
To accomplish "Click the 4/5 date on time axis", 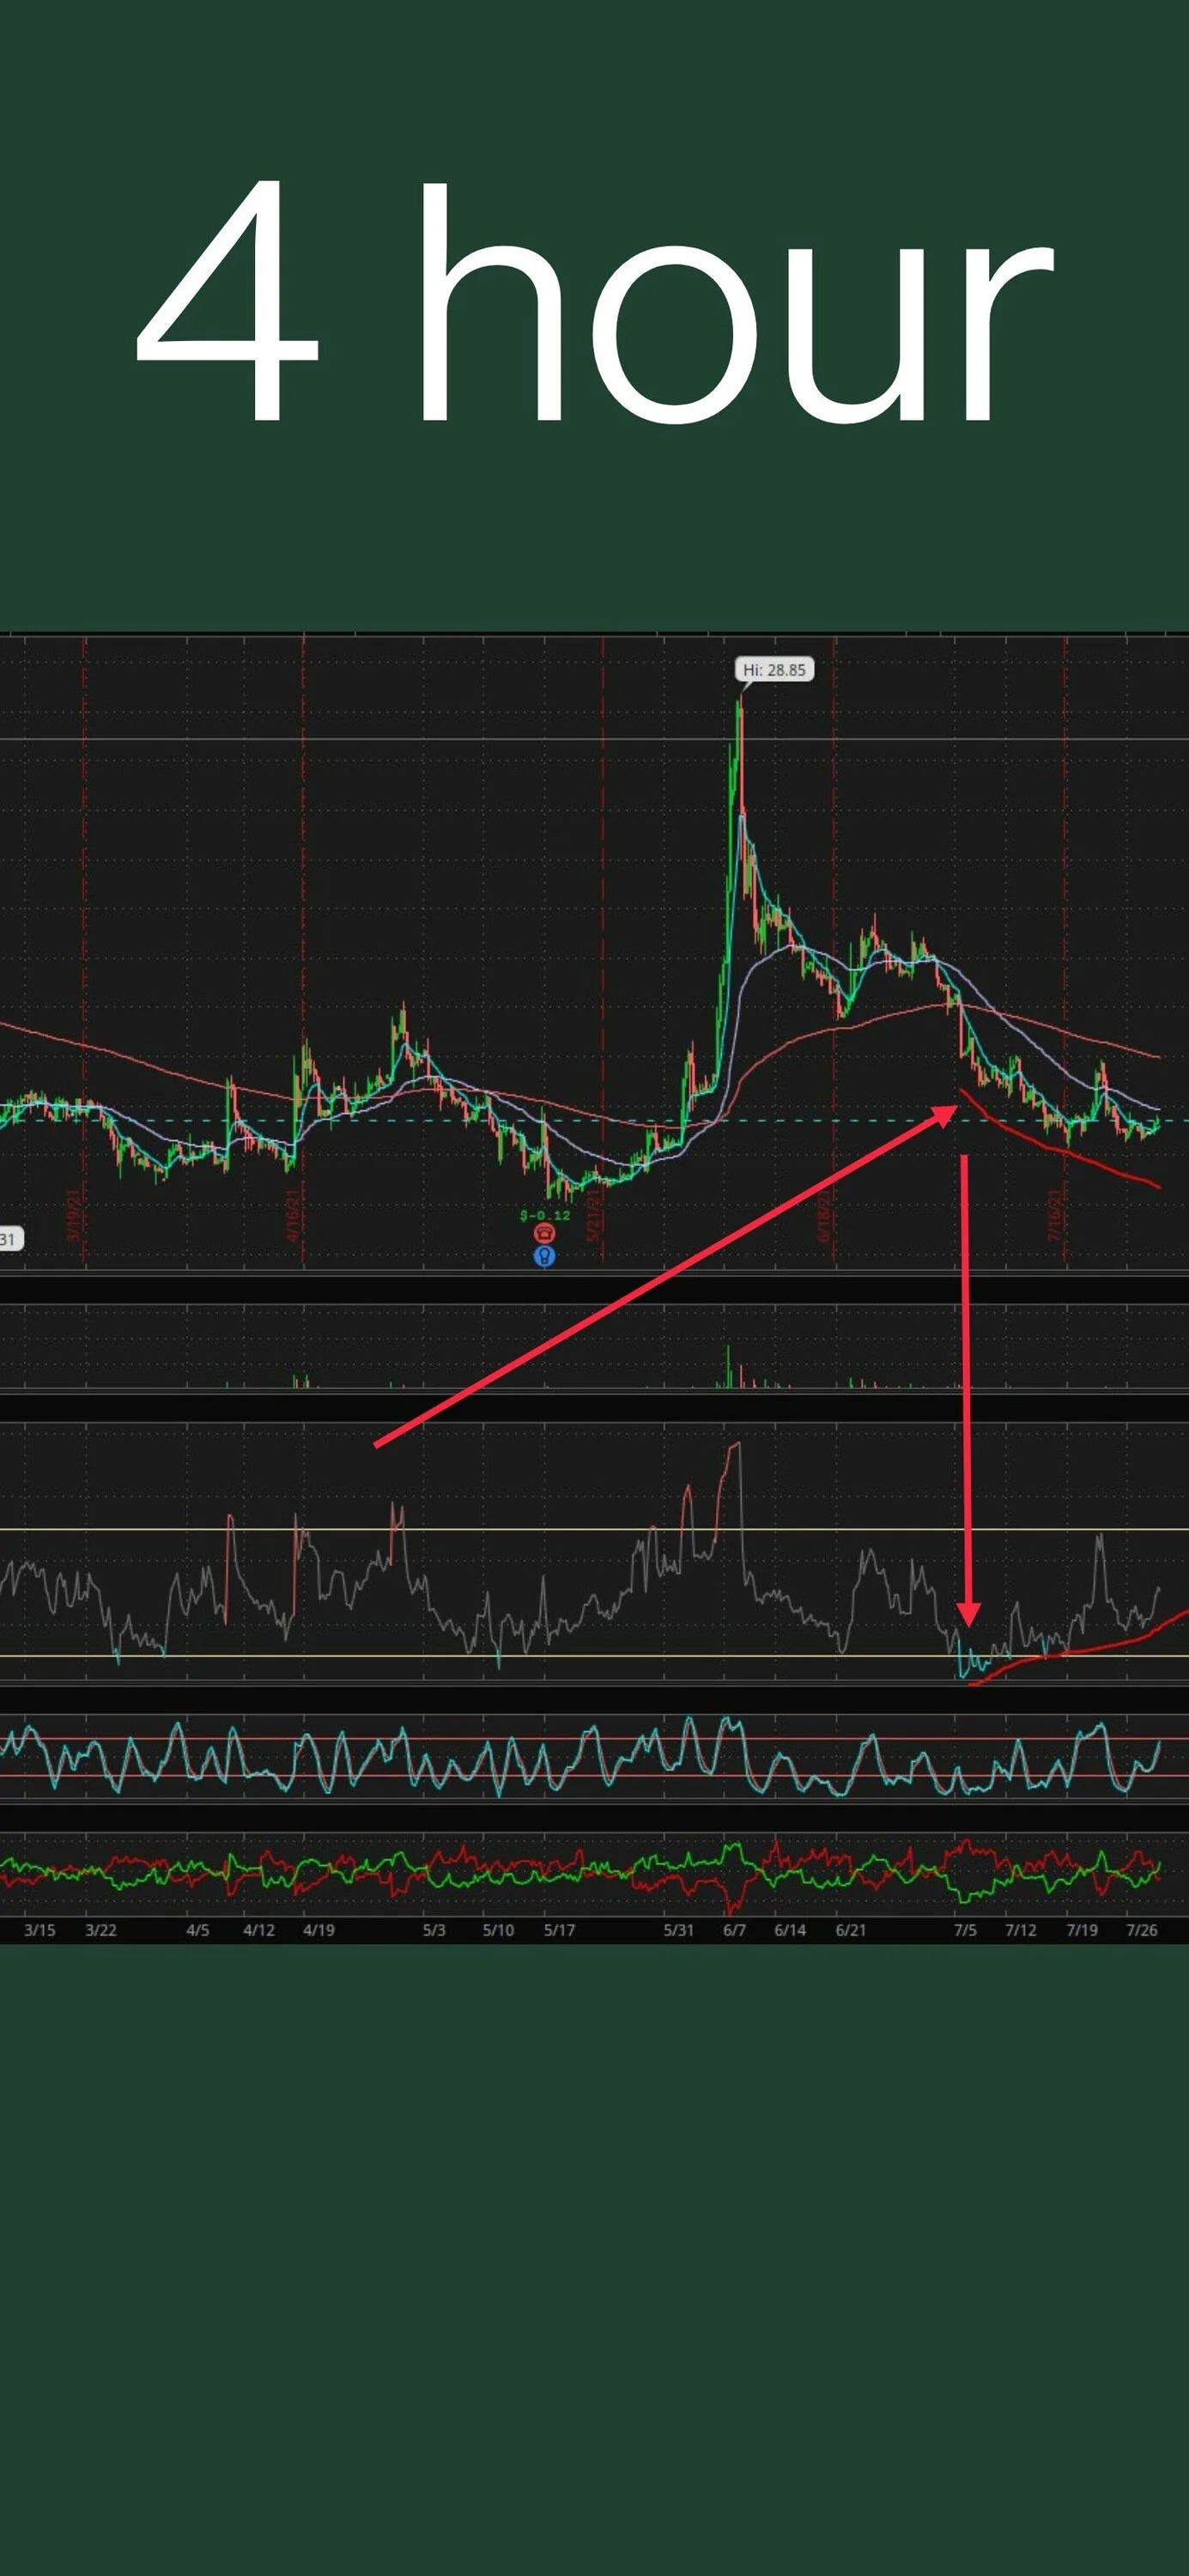I will (x=198, y=1930).
